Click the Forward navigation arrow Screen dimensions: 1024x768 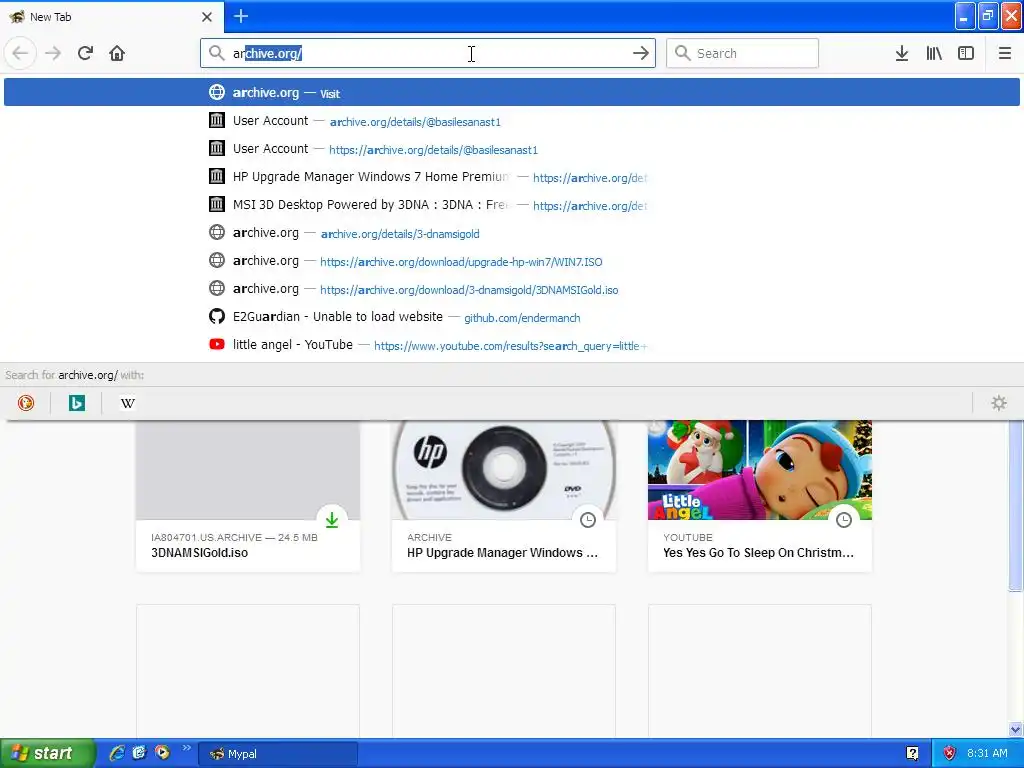coord(53,53)
